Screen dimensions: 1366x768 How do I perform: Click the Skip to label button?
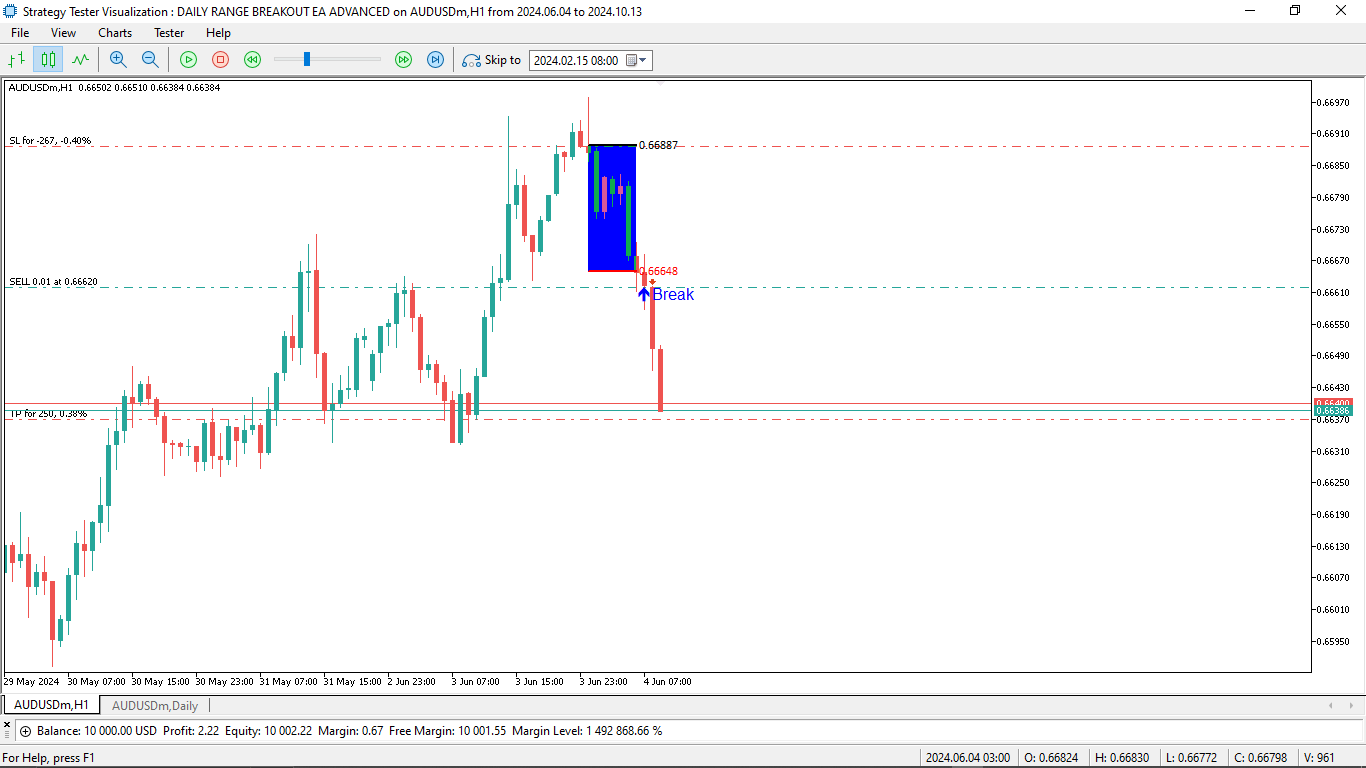(491, 60)
